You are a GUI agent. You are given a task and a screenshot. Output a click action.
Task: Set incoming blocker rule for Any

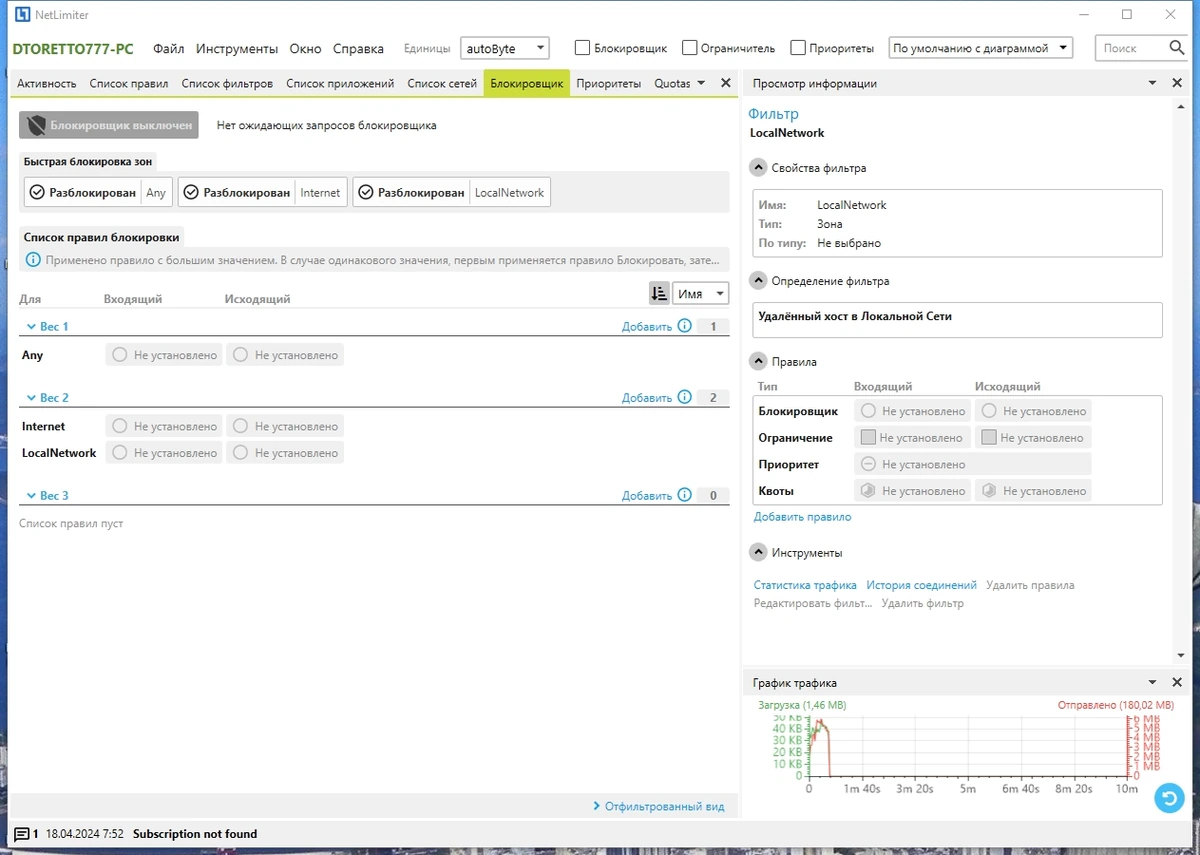[x=165, y=355]
